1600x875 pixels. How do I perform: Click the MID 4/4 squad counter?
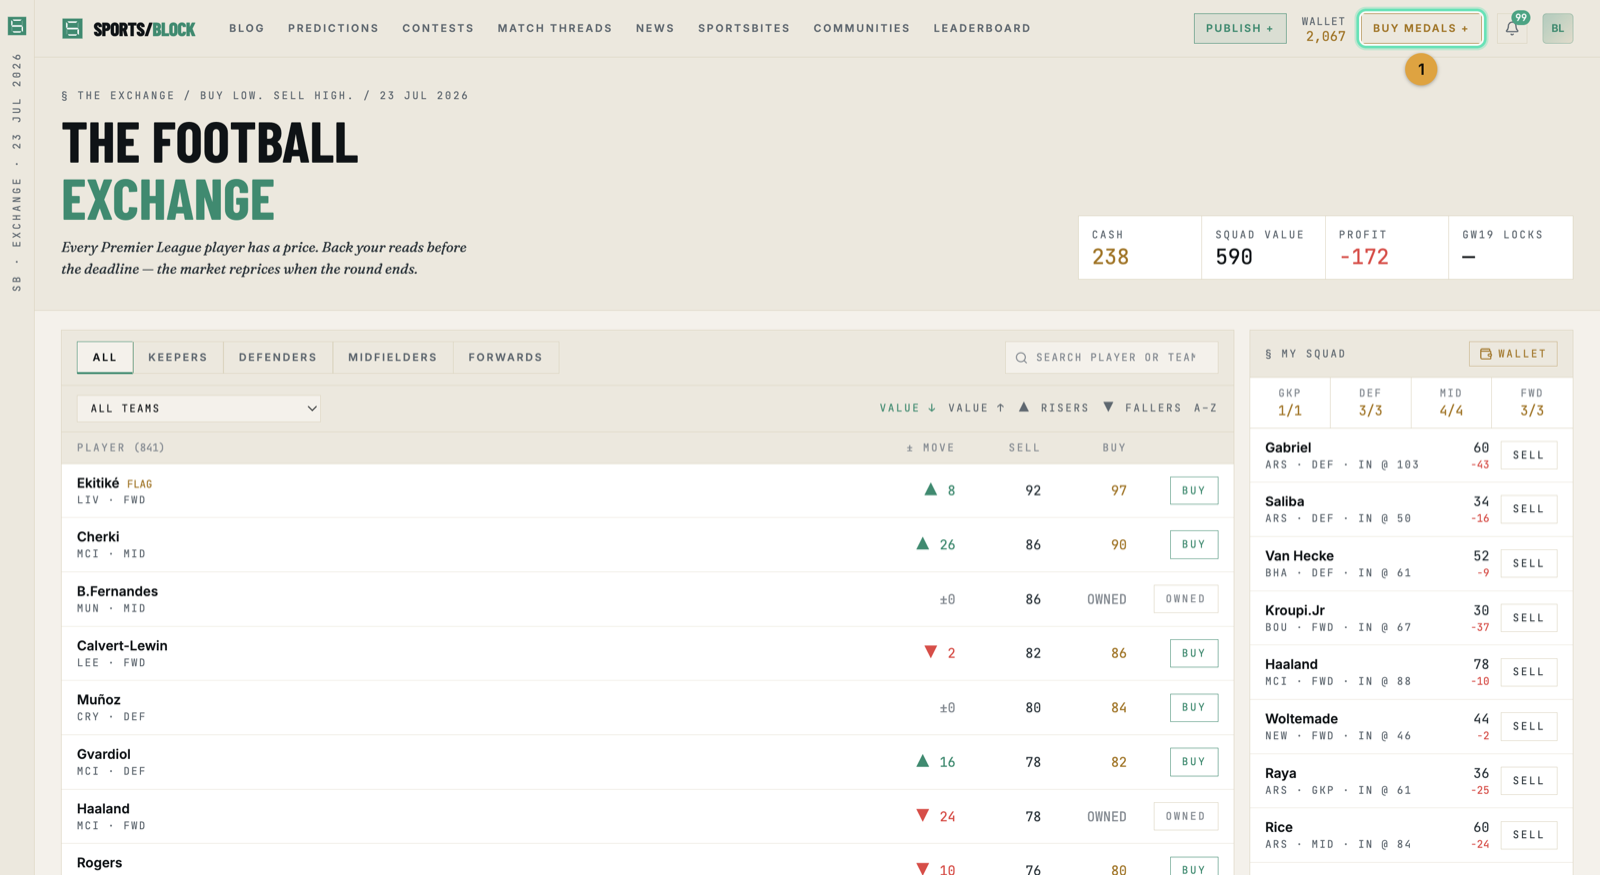tap(1451, 402)
